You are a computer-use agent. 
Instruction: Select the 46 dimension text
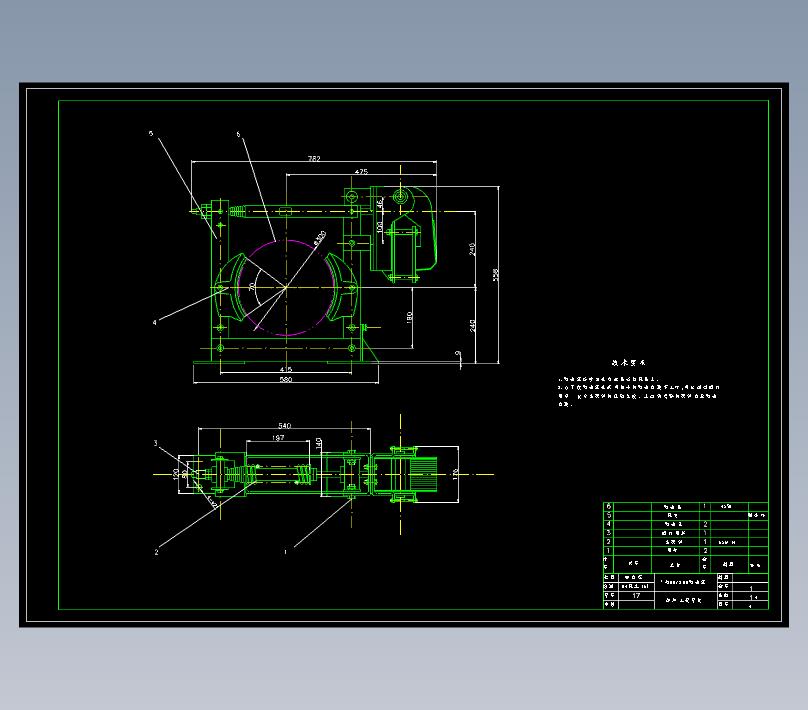pos(380,204)
